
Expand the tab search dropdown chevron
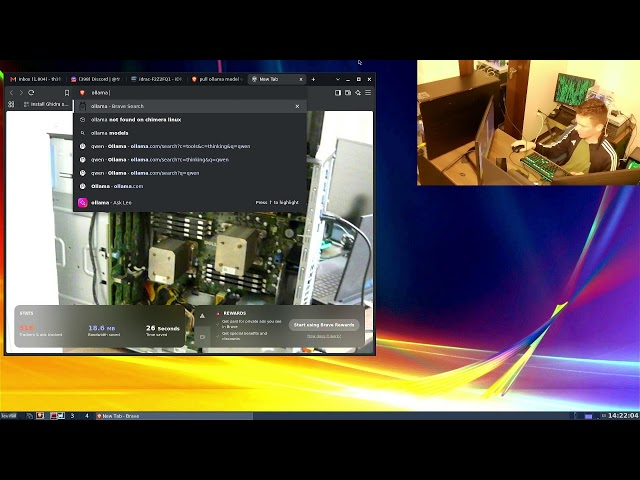click(x=338, y=79)
